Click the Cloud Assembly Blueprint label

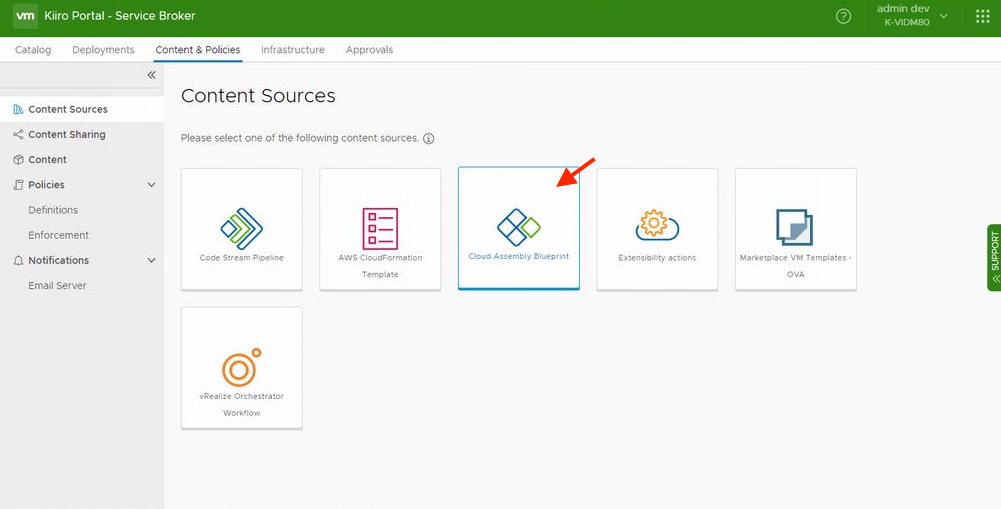518,257
